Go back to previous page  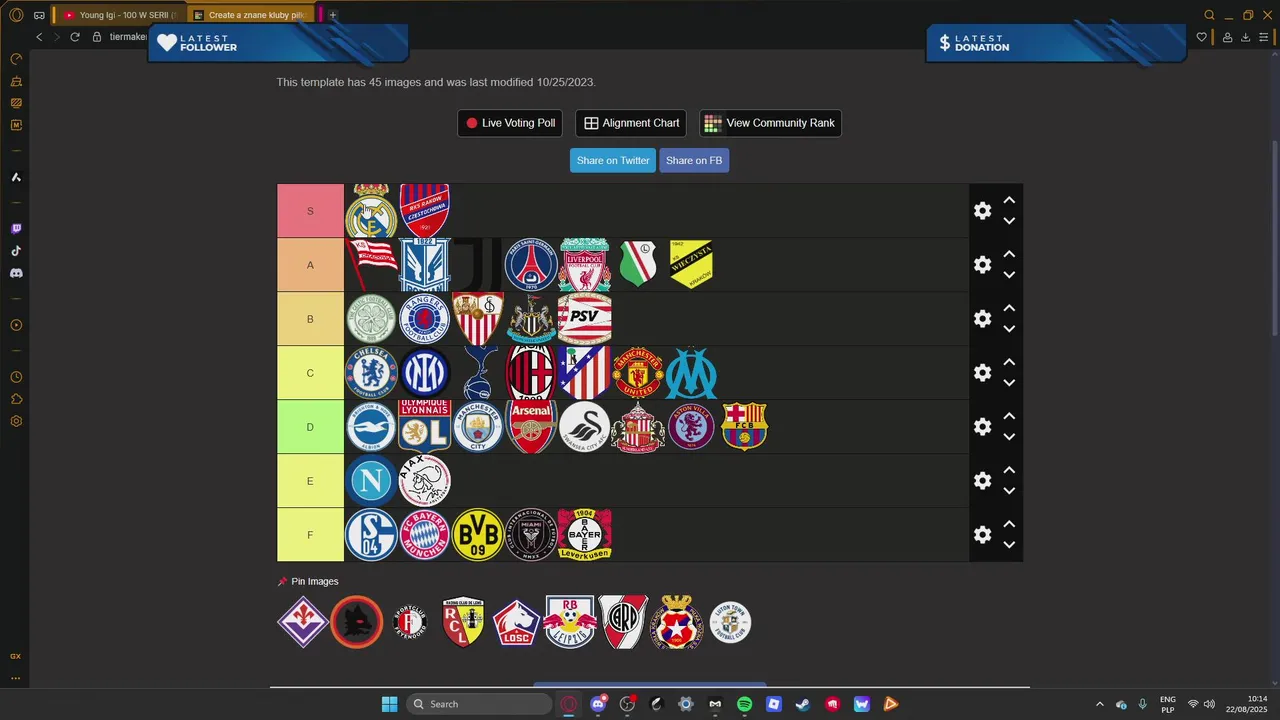[39, 37]
